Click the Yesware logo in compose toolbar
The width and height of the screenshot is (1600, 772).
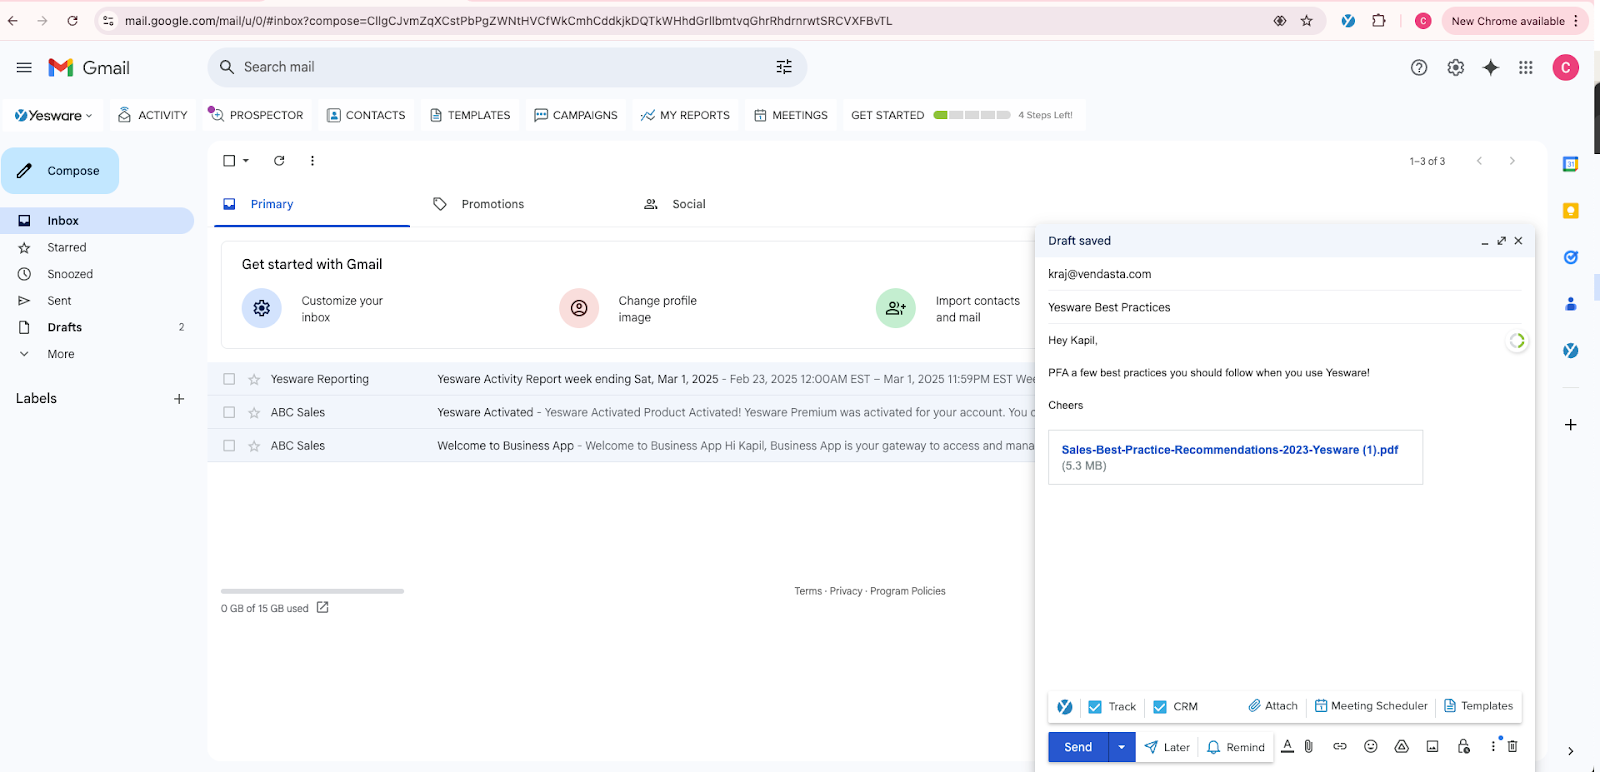1065,707
